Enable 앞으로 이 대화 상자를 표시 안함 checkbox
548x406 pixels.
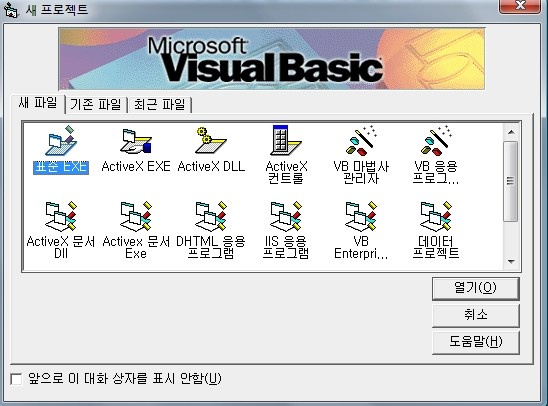pos(16,379)
